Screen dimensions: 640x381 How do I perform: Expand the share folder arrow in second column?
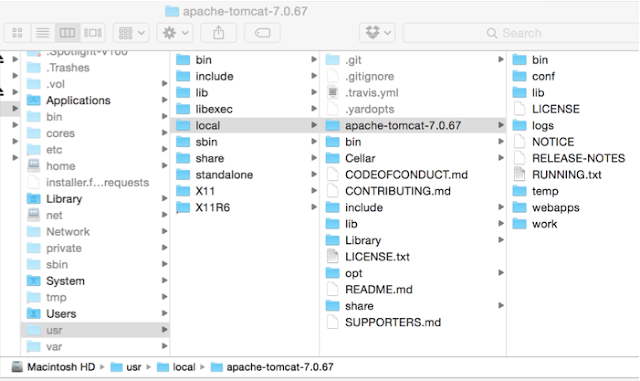tap(314, 158)
